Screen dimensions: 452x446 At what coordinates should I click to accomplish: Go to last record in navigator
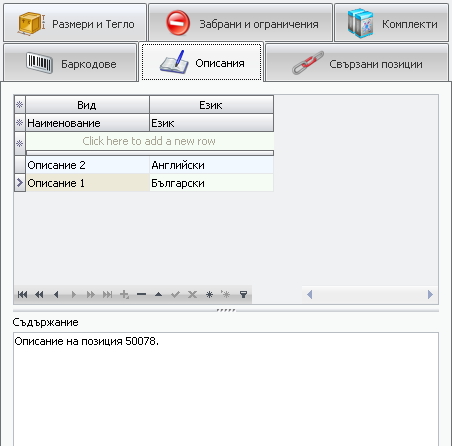click(x=107, y=294)
